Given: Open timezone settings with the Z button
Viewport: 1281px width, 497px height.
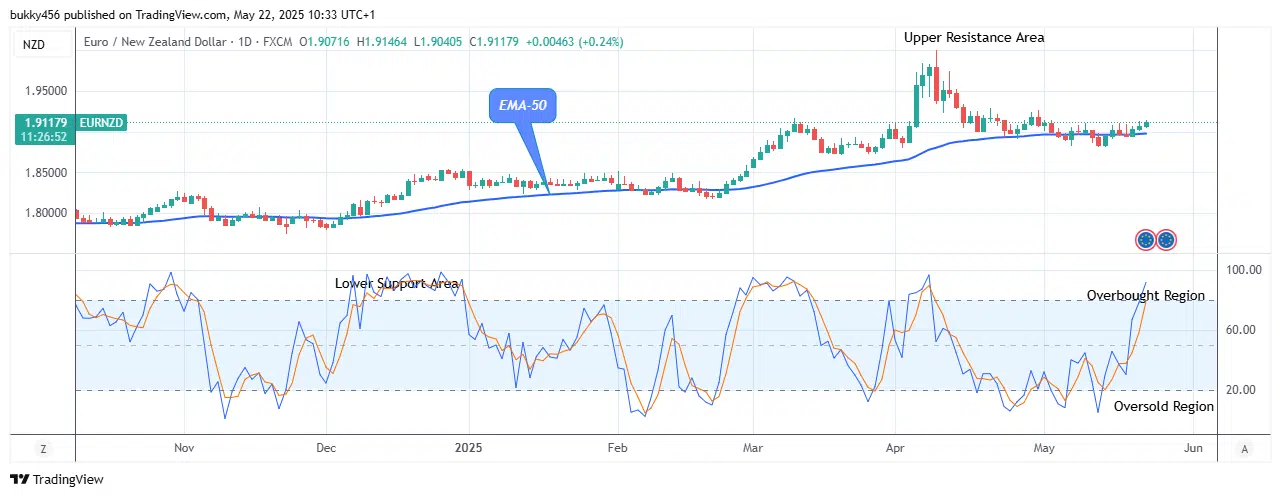Looking at the screenshot, I should 43,449.
